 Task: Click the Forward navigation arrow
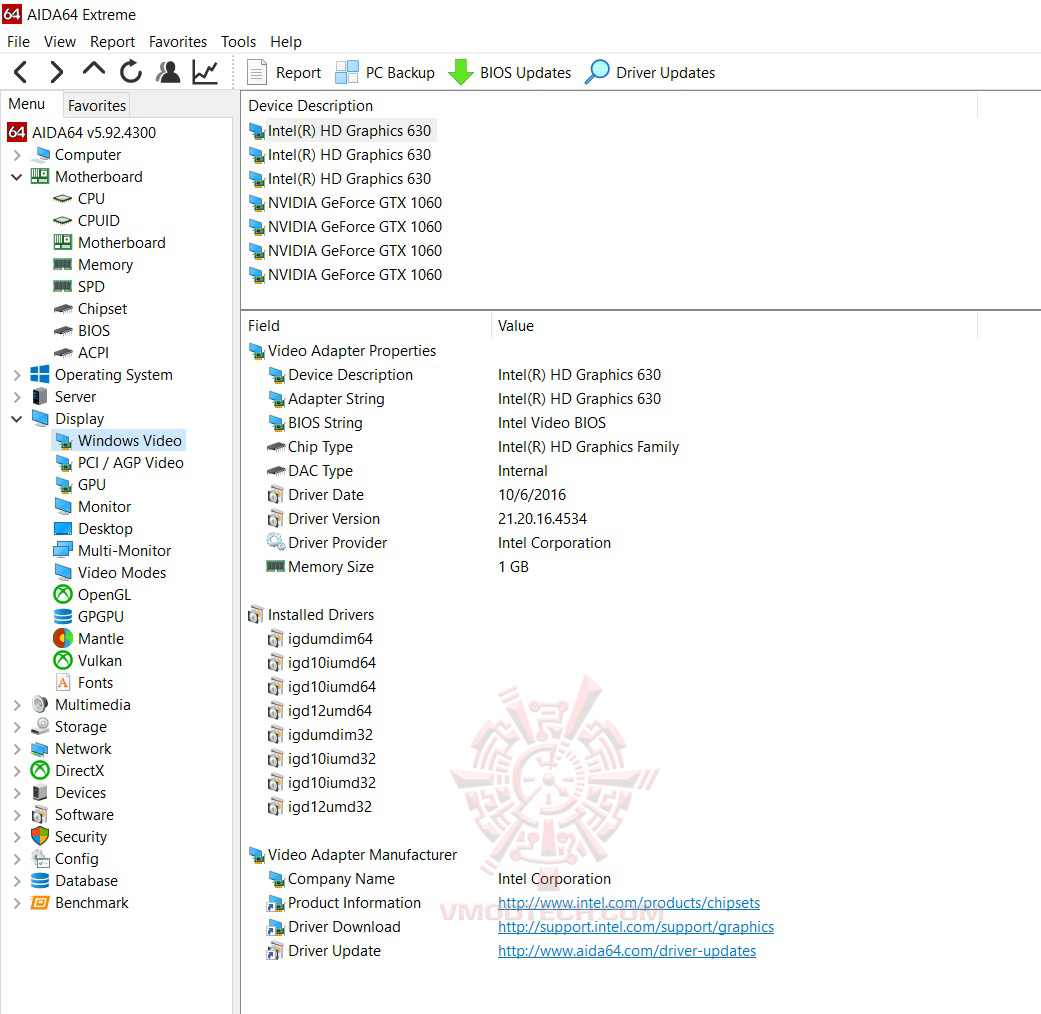[57, 72]
